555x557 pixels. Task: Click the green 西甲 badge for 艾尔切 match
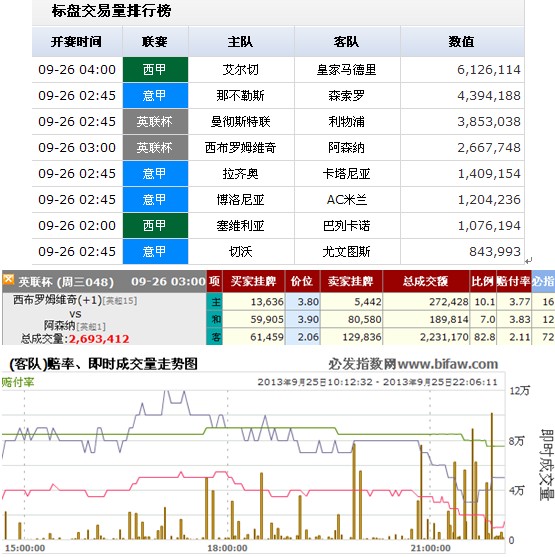(155, 70)
